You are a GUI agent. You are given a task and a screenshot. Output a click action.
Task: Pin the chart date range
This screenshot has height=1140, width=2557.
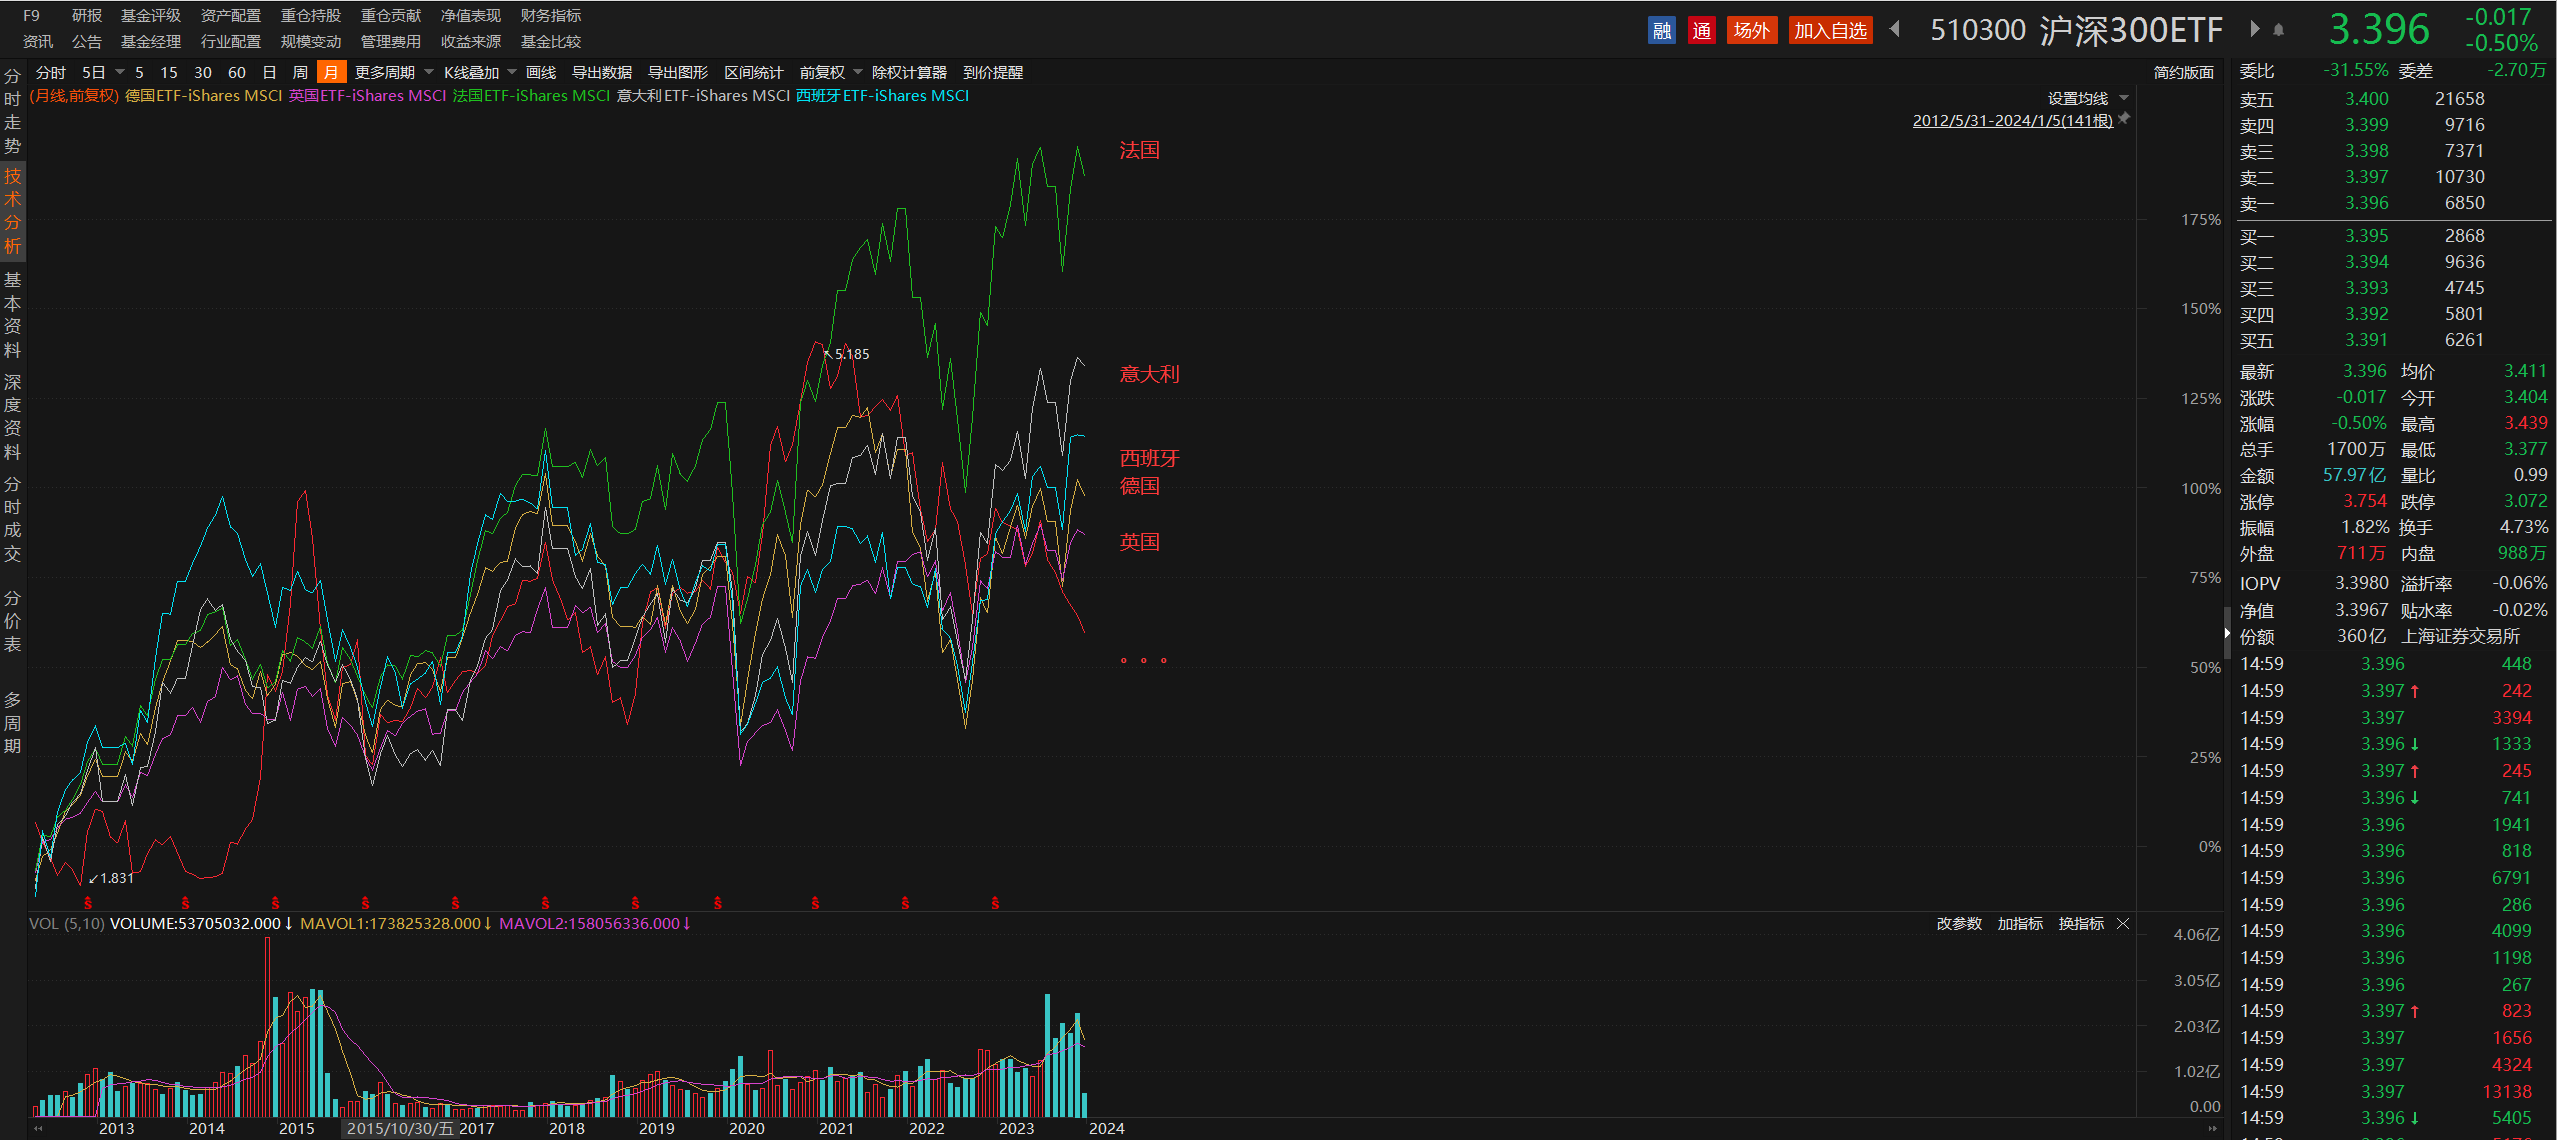pos(2124,119)
